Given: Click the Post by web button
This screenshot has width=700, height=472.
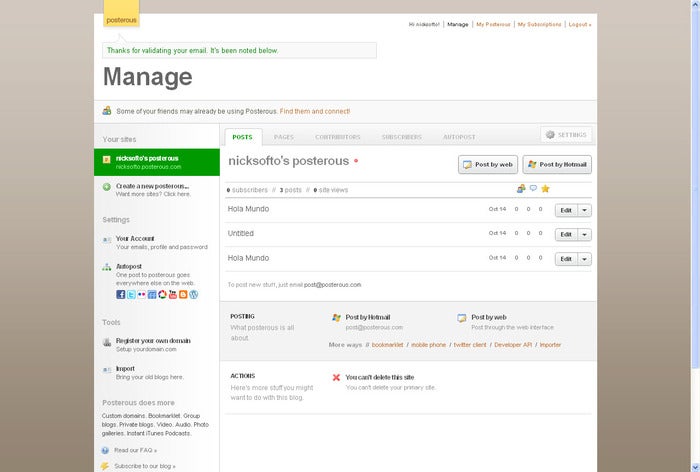Looking at the screenshot, I should pyautogui.click(x=488, y=164).
